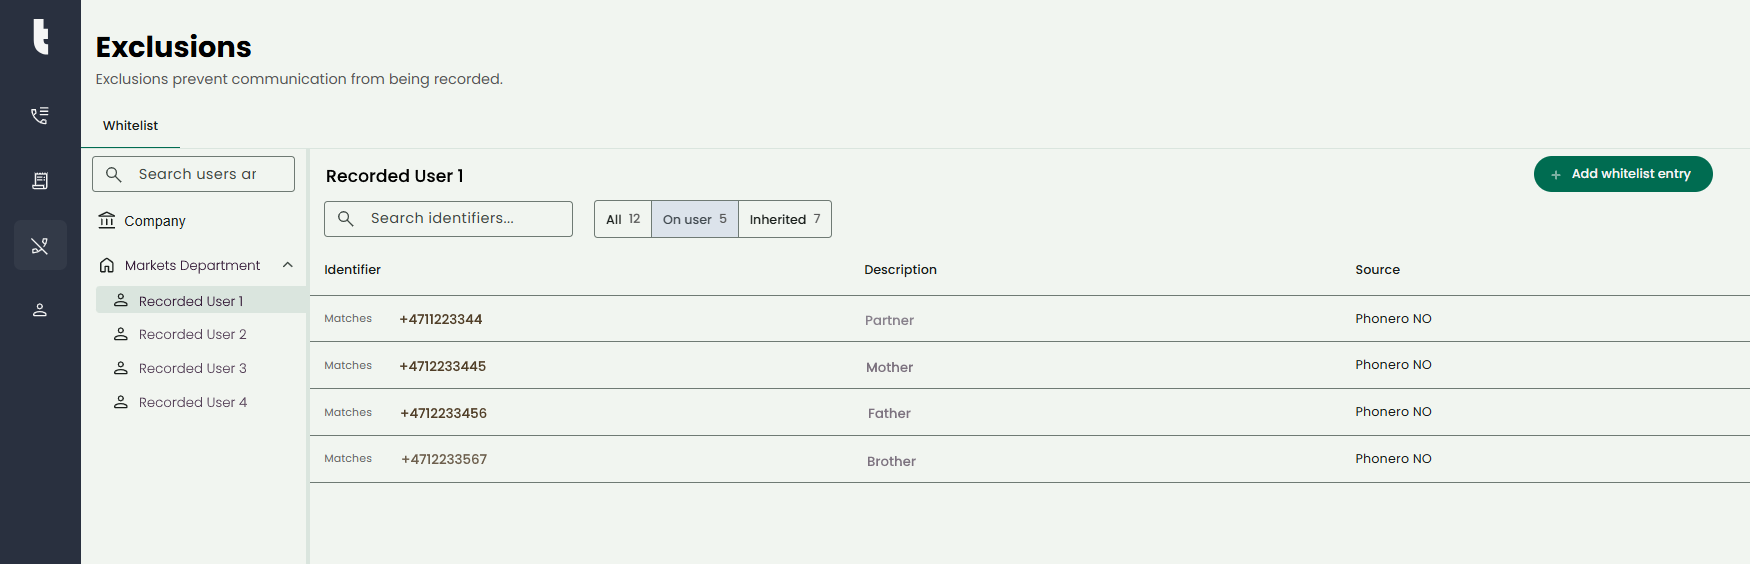Click identifier +4712233456

coord(444,413)
